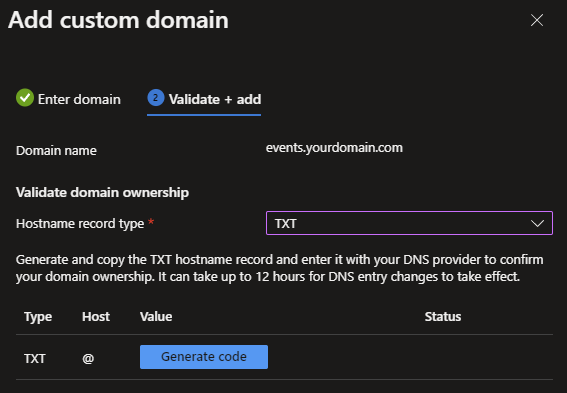567x393 pixels.
Task: Click the Host column header
Action: [x=96, y=317]
